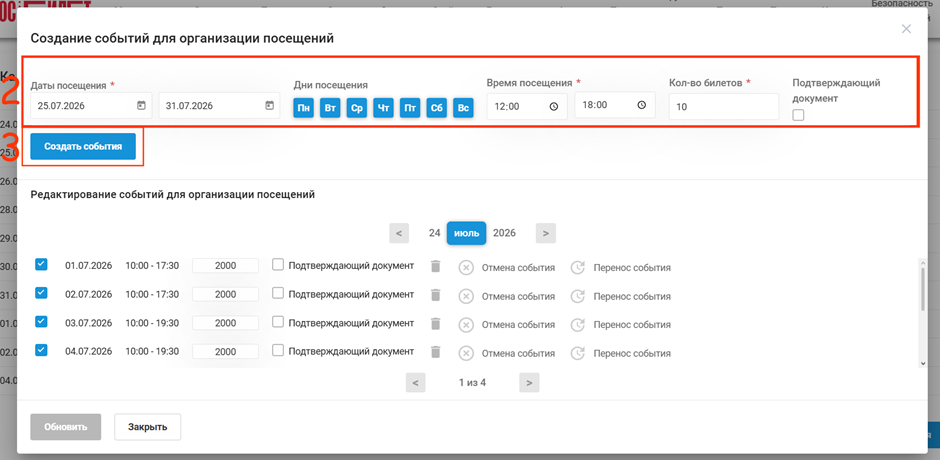Enable Подтверждающий документ for 03.07.2026 event
This screenshot has width=940, height=460.
278,322
